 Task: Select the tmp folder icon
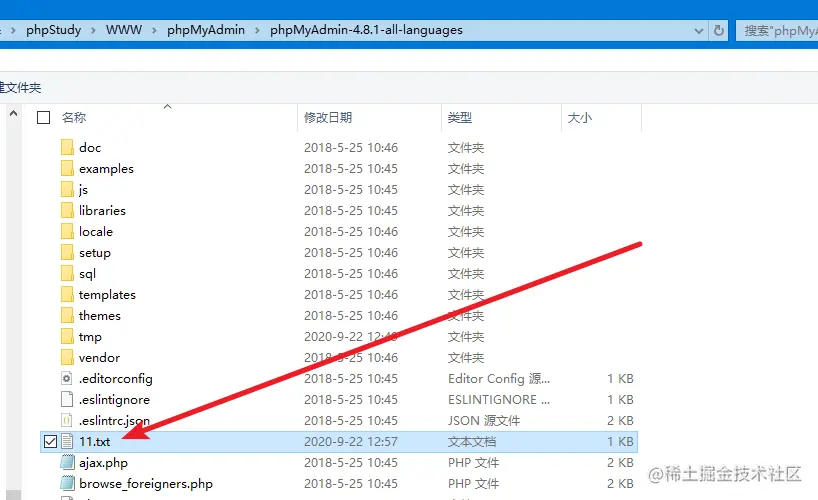tap(67, 336)
